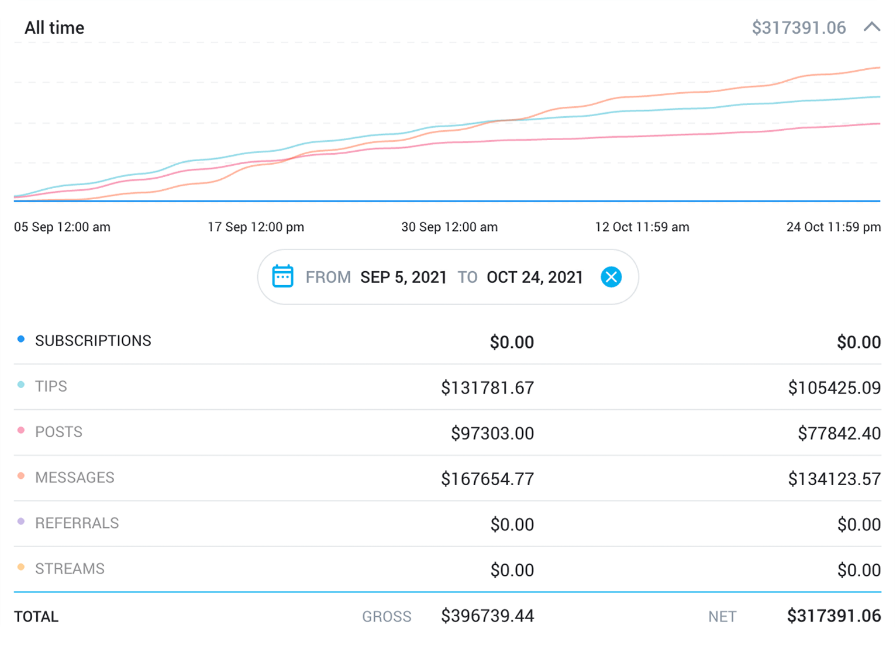Toggle the Messages series orange dot
The width and height of the screenshot is (895, 645).
pos(21,477)
